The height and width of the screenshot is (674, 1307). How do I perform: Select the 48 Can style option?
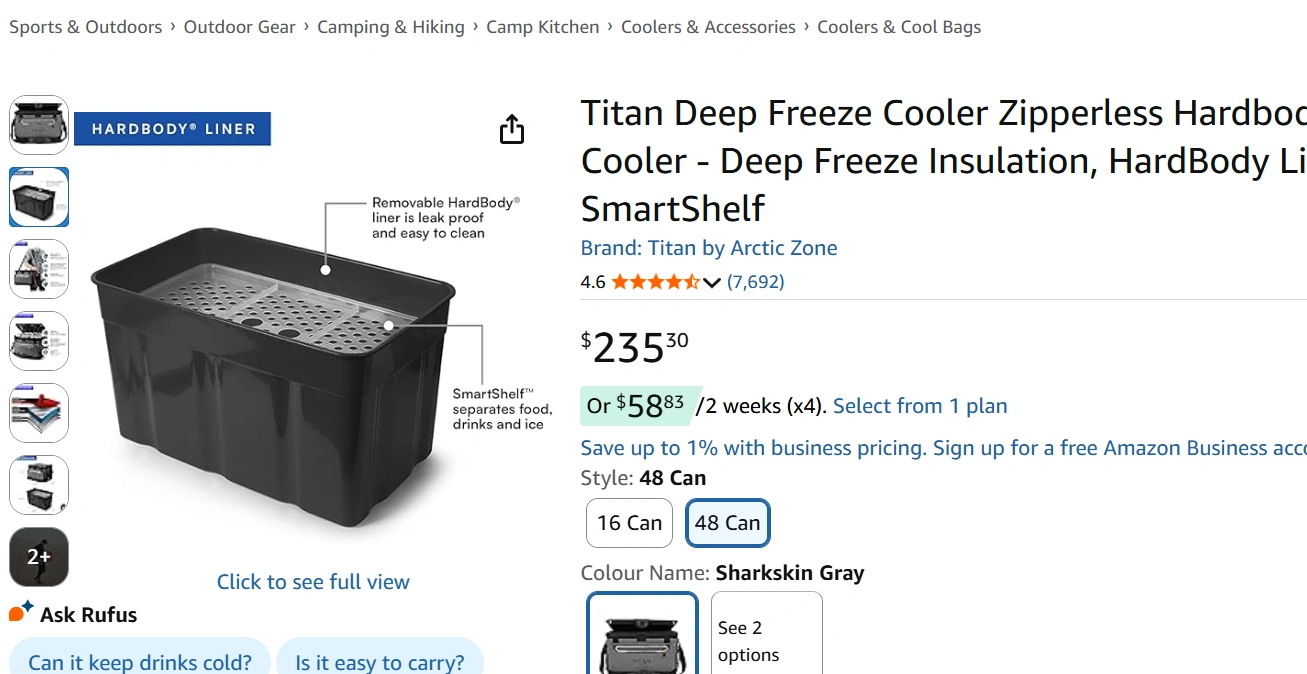[x=727, y=523]
